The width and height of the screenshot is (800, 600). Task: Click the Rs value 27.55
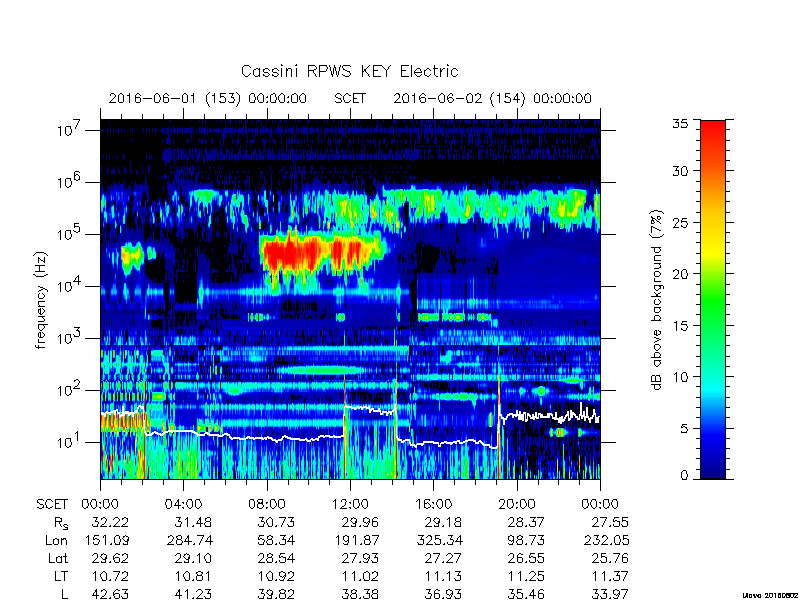tap(609, 523)
